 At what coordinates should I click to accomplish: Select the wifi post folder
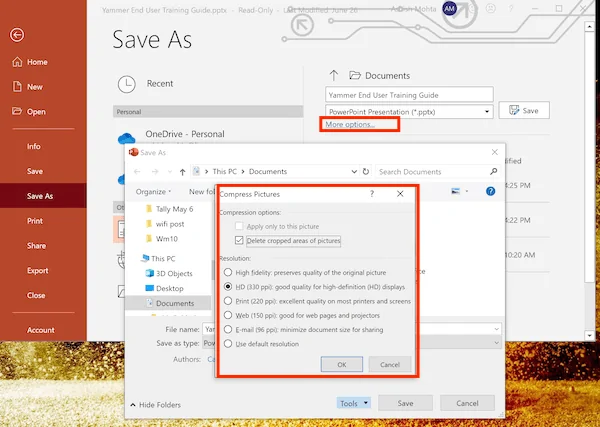pyautogui.click(x=165, y=224)
